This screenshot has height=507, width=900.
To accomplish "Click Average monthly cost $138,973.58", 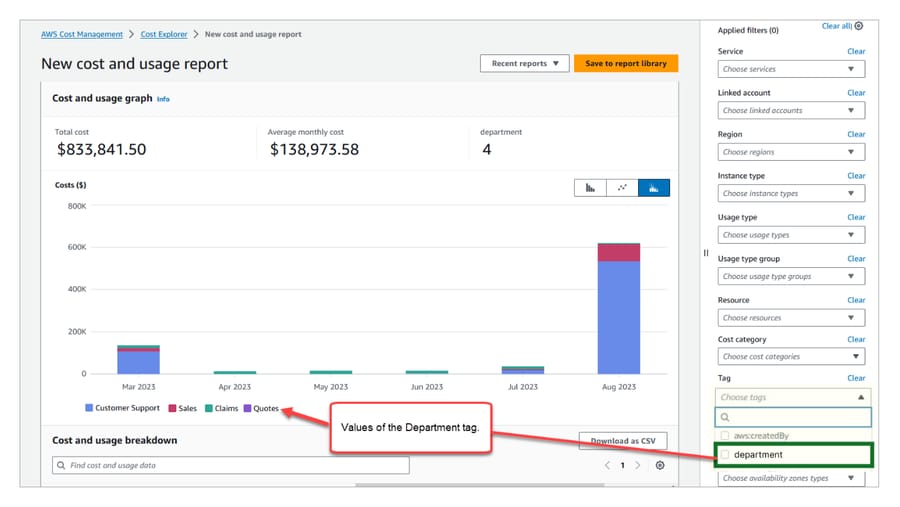I will (315, 149).
